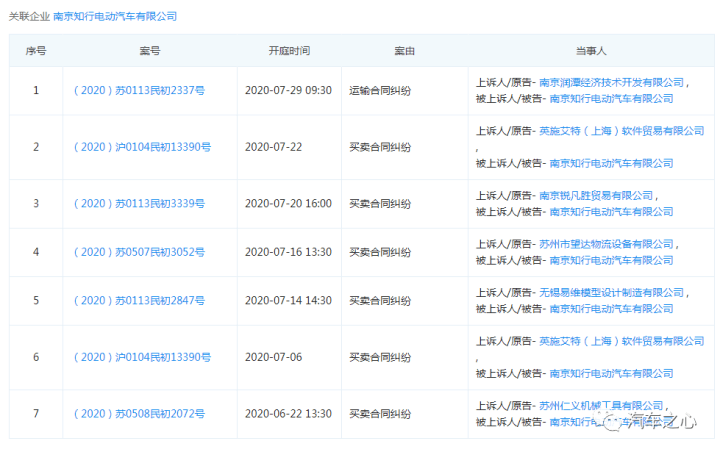Open case 沪0104民初13390号 dated 2020-07-06
This screenshot has width=720, height=452.
point(142,357)
